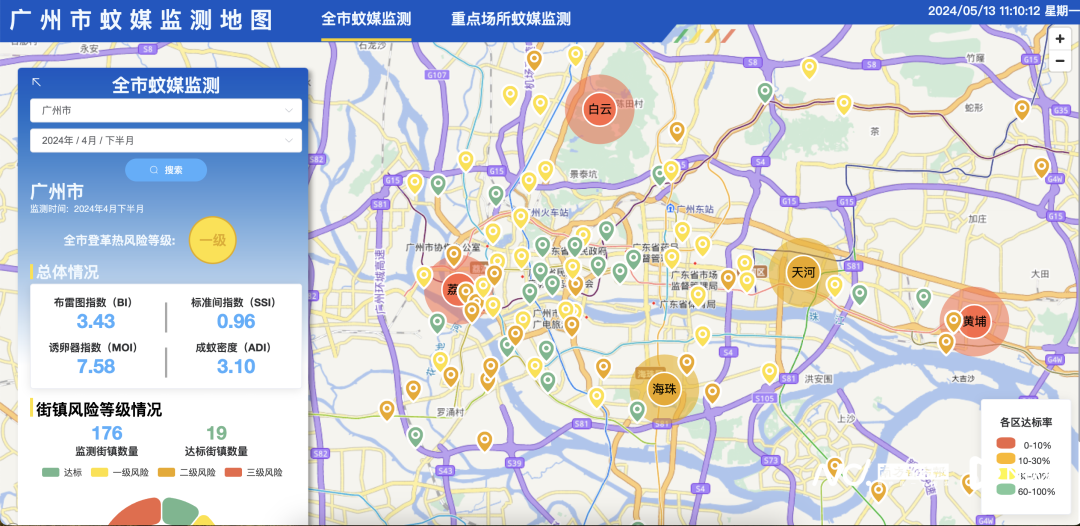Screen dimensions: 1080x526
Task: Click the 监测街镇数量 count 176
Action: click(107, 433)
